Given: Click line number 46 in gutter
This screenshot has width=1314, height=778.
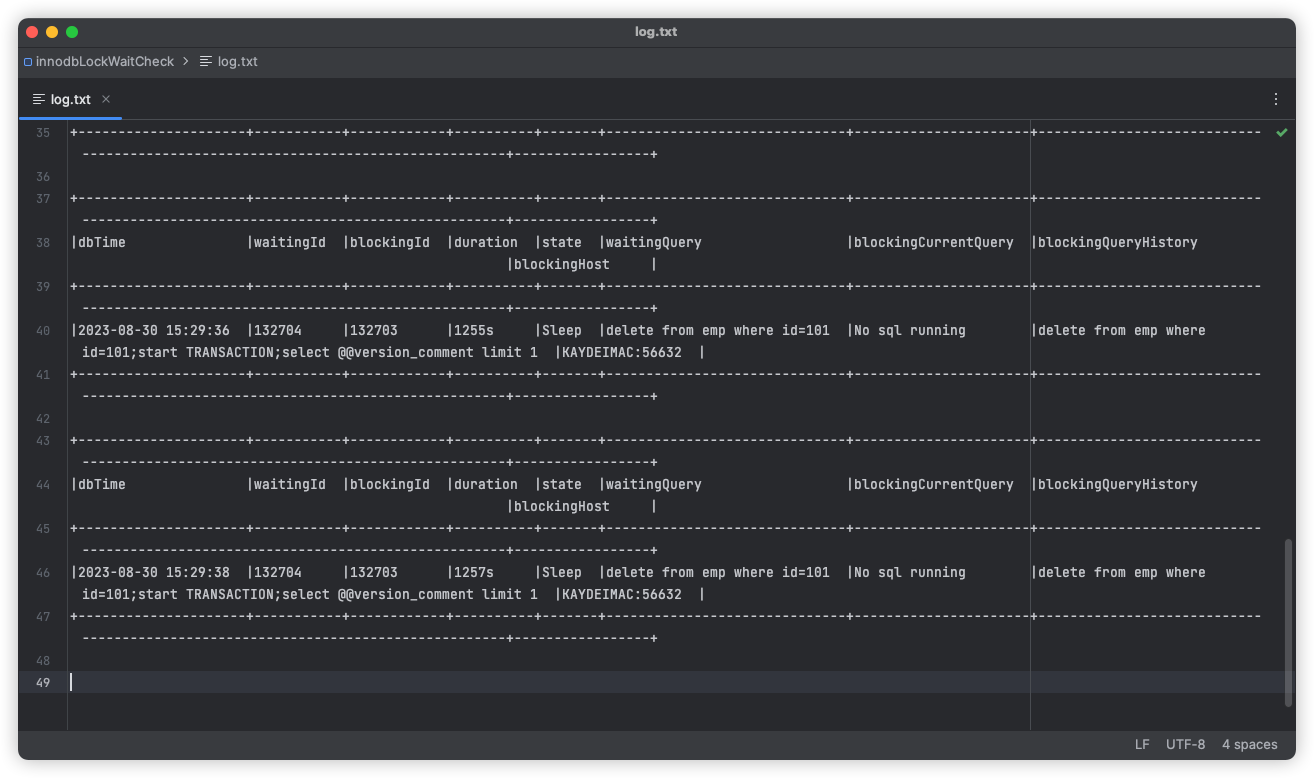Looking at the screenshot, I should click(43, 572).
